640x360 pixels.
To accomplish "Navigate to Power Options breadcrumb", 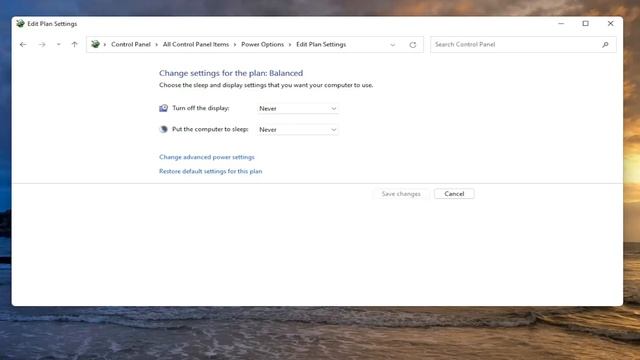I will point(262,44).
